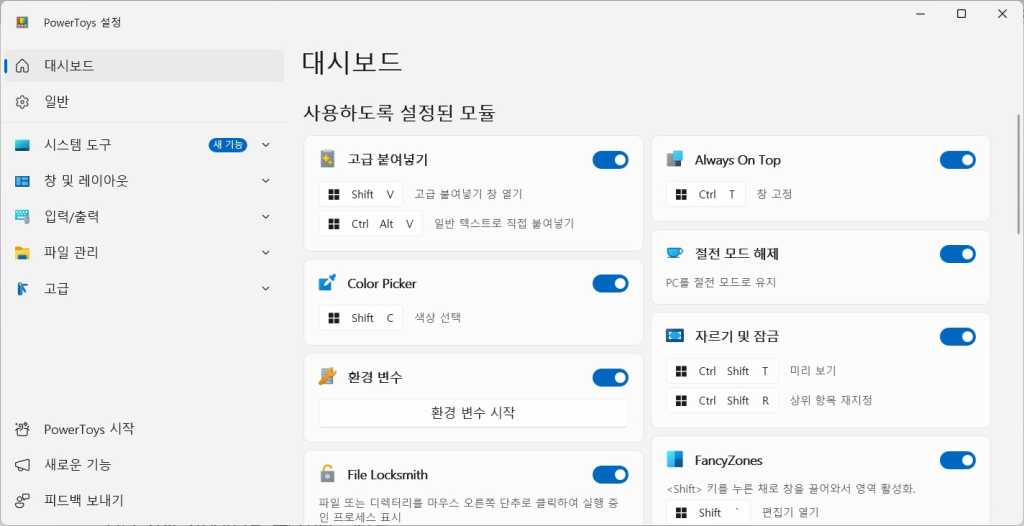
Task: Click the 파일 관리 folder icon
Action: coord(22,253)
